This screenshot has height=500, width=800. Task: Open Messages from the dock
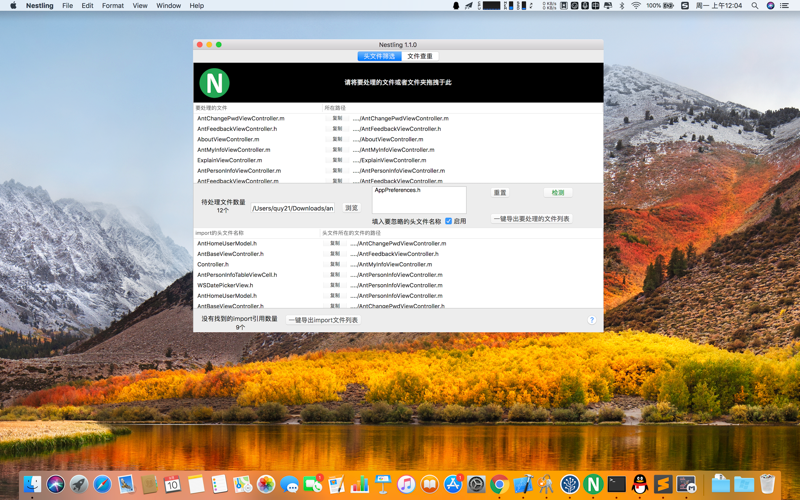[289, 484]
